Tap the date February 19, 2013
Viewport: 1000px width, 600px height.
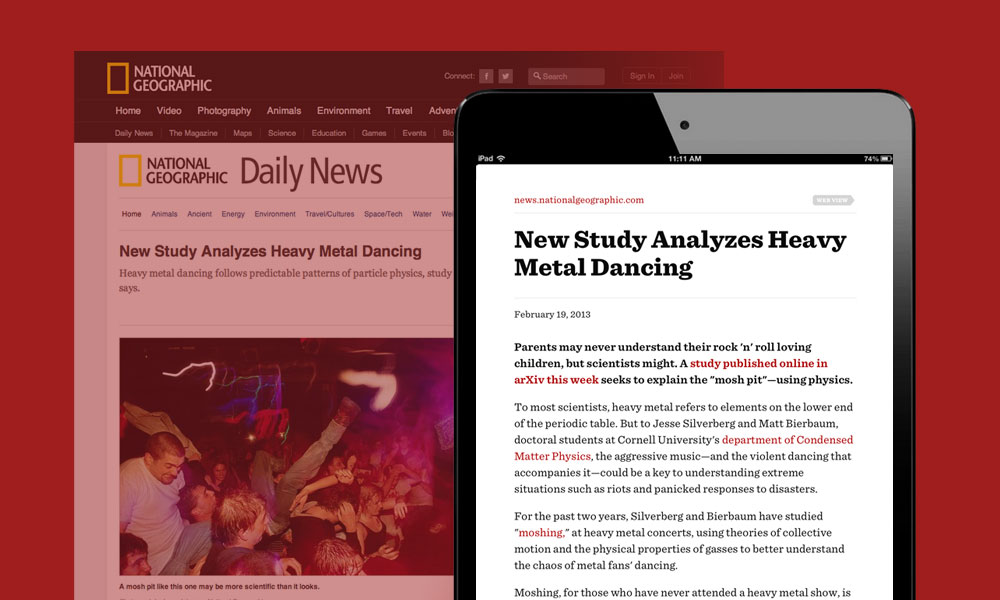tap(552, 314)
